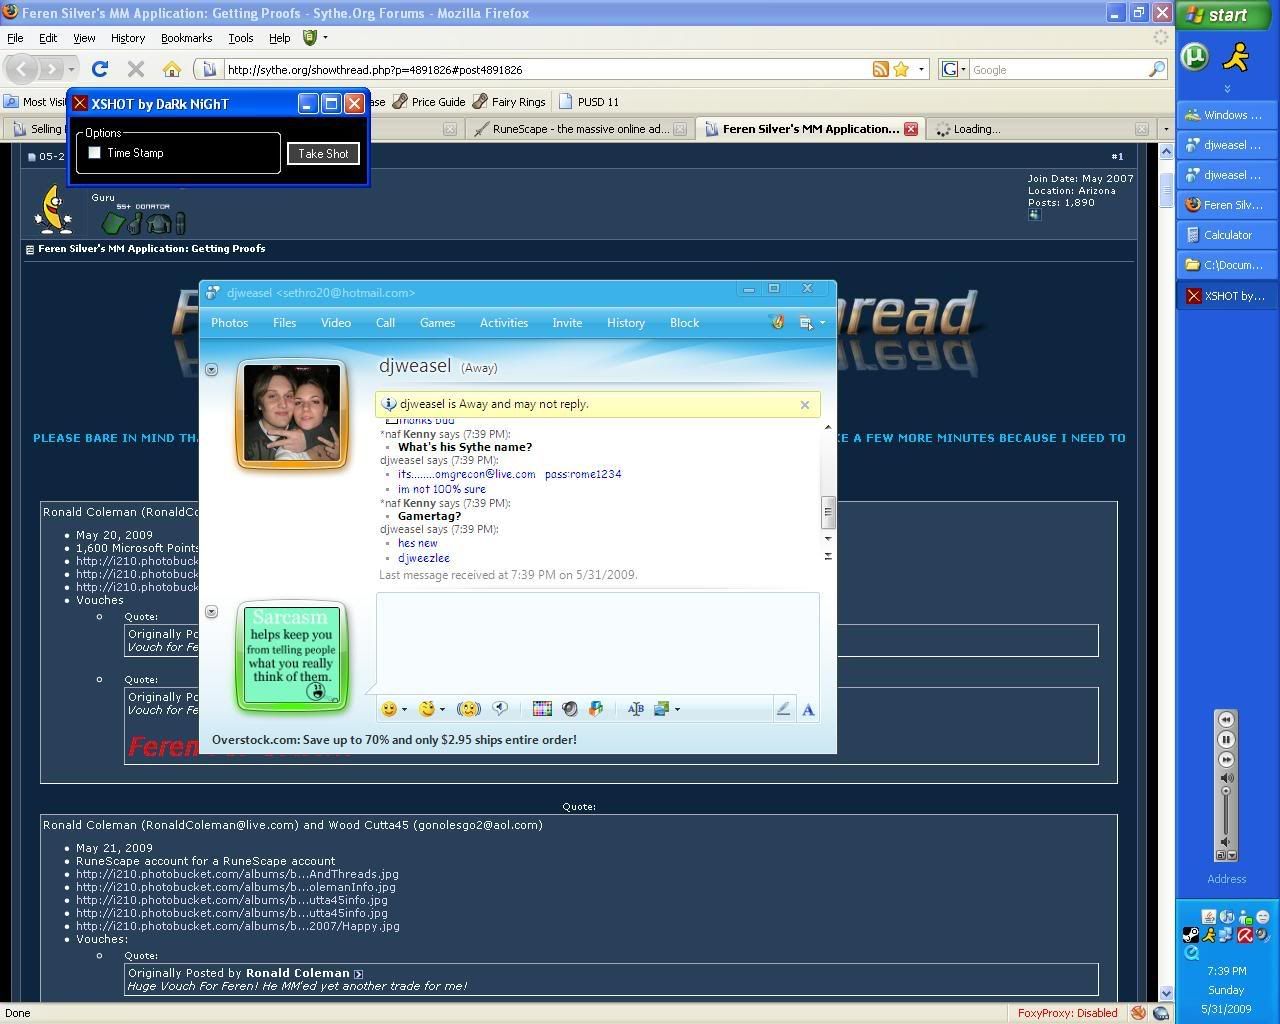
Task: Run the Google search with the magnifier icon
Action: (x=1156, y=69)
